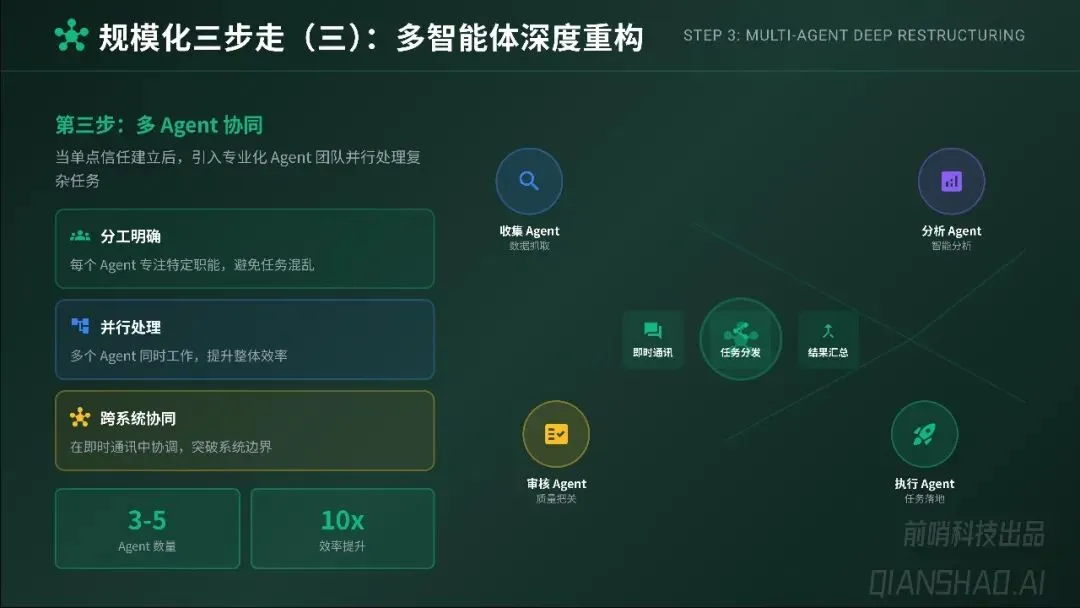Click the STEP 3 English subtitle text
Image resolution: width=1080 pixels, height=608 pixels.
coord(854,35)
